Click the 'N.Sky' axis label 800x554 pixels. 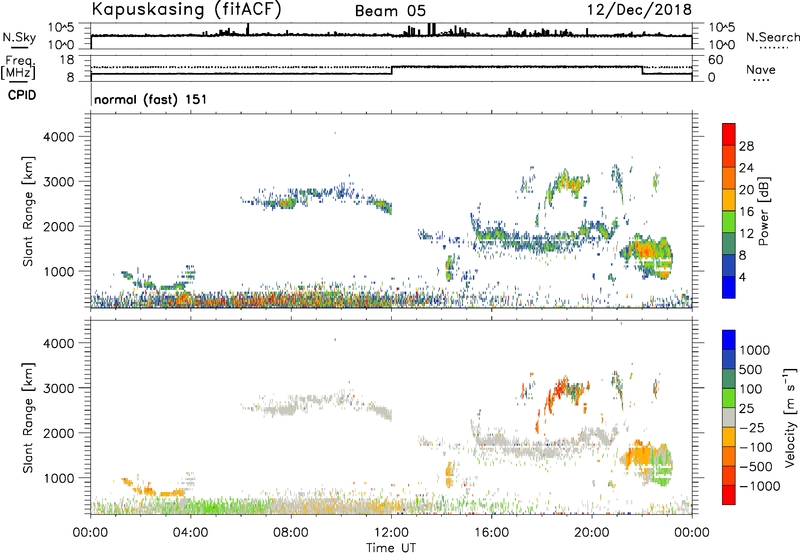click(x=19, y=37)
